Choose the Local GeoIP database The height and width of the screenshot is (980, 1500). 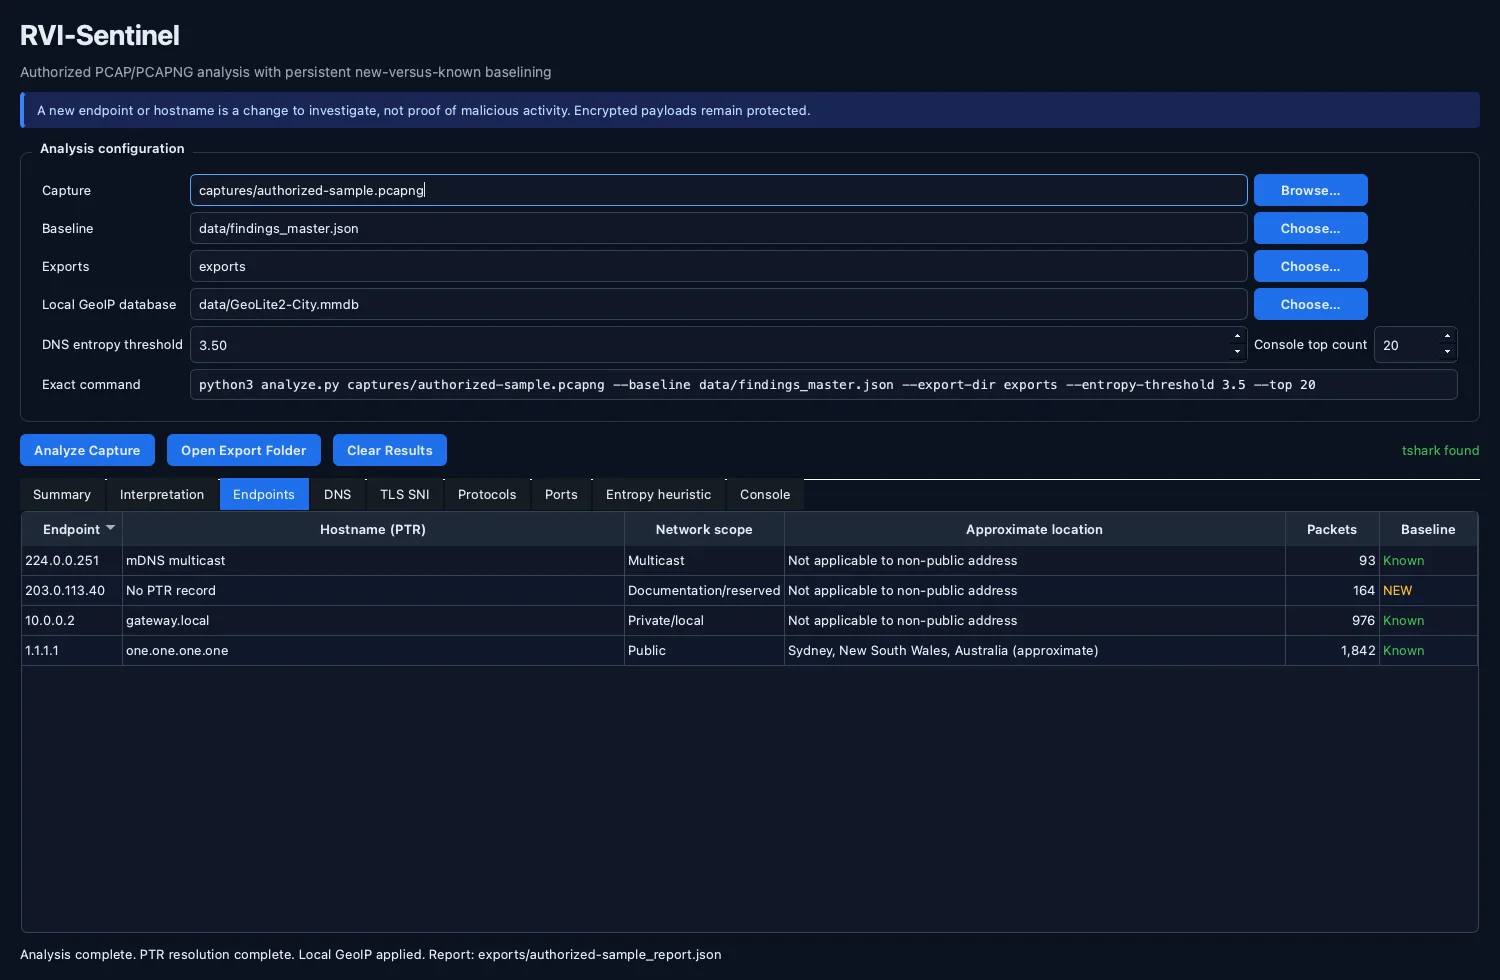[x=1311, y=304]
